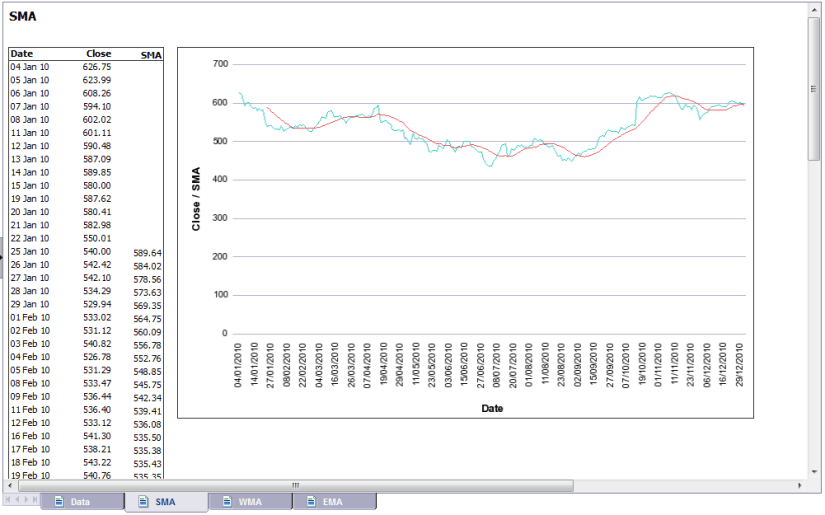The width and height of the screenshot is (825, 515).
Task: Click the SMA tab's sheet icon
Action: (x=143, y=501)
